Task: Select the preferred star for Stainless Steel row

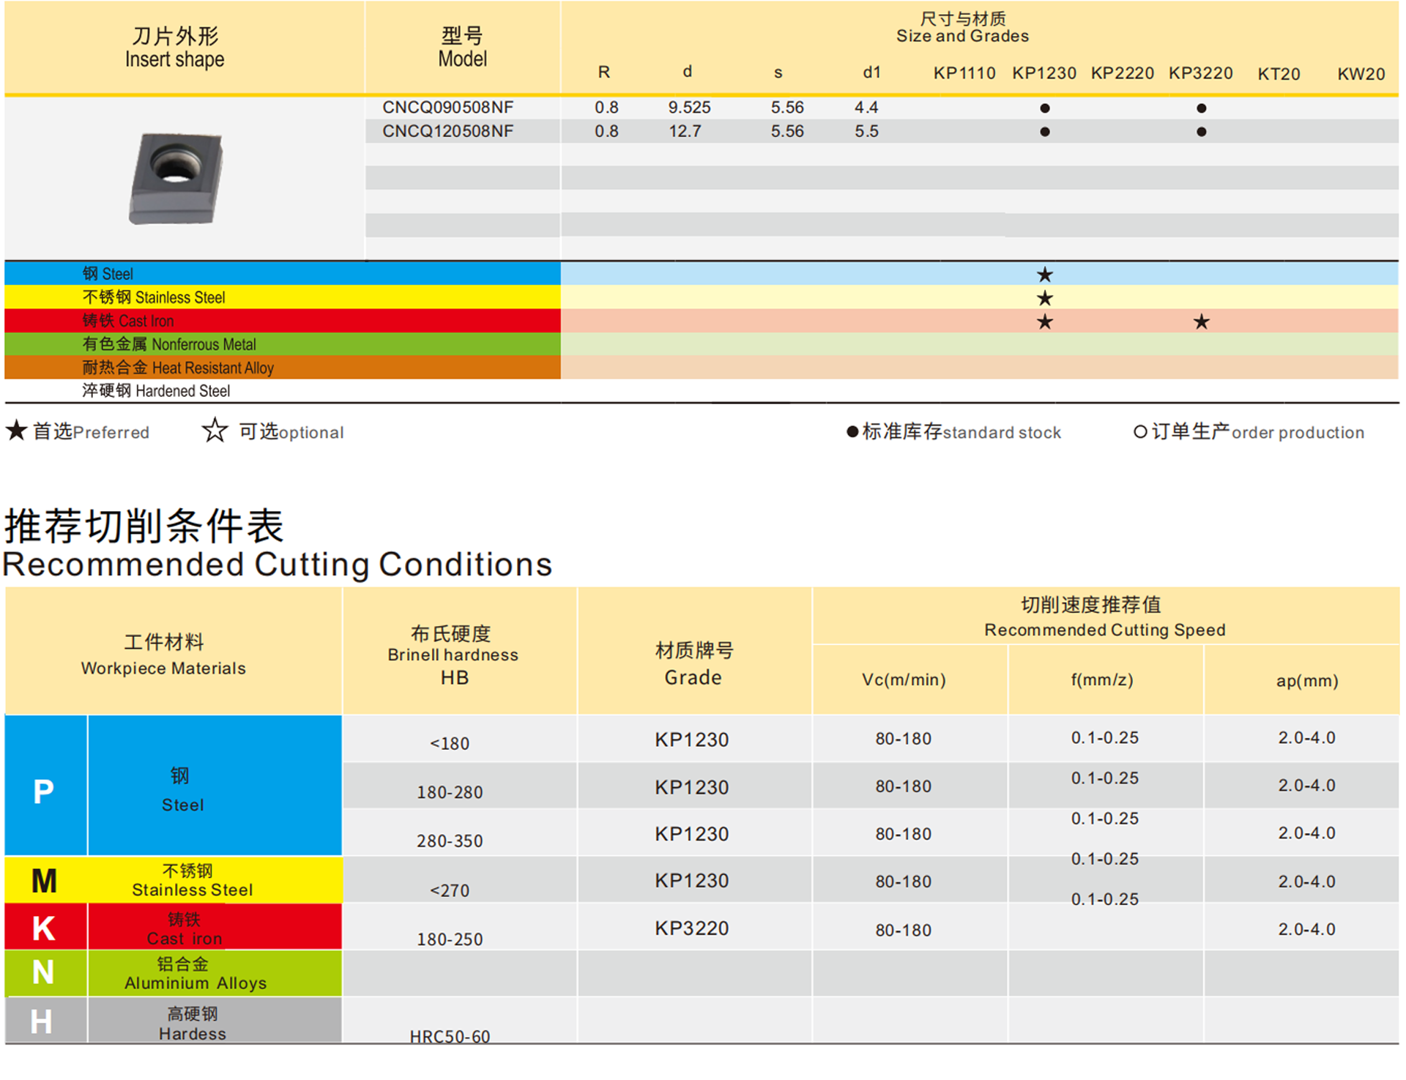Action: [1044, 296]
